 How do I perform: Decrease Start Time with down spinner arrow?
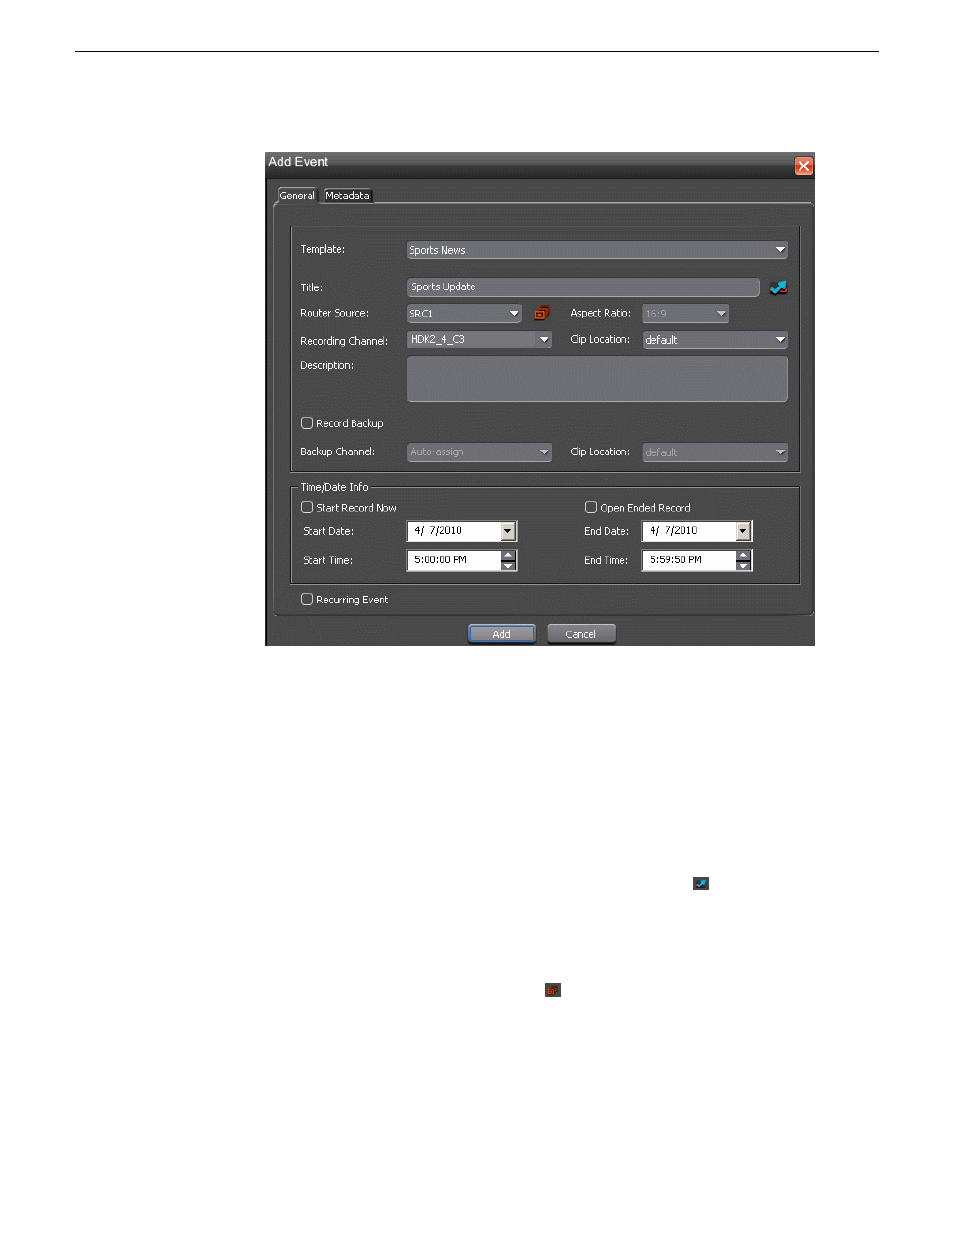tap(508, 566)
